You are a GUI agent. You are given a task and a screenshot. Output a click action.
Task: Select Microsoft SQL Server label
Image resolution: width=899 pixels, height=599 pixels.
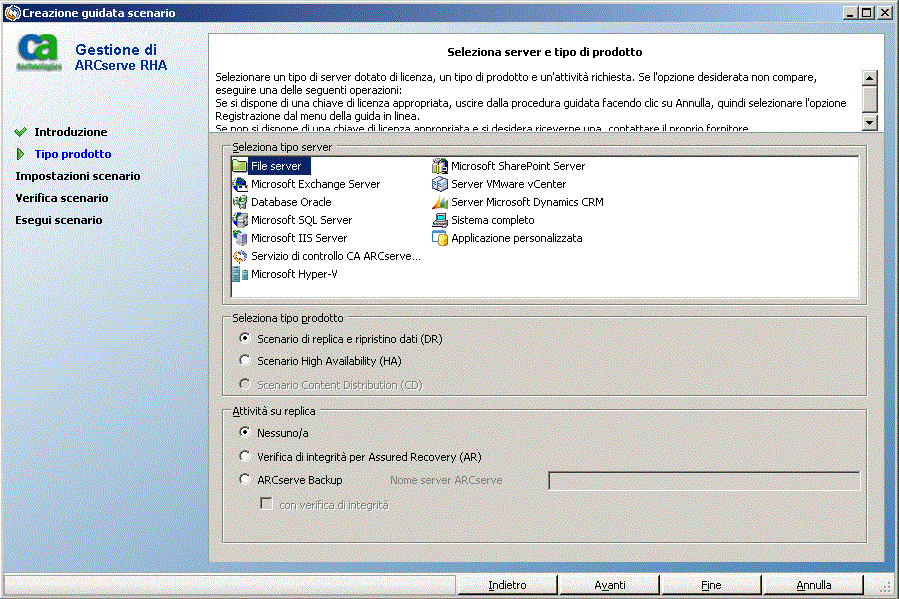302,220
